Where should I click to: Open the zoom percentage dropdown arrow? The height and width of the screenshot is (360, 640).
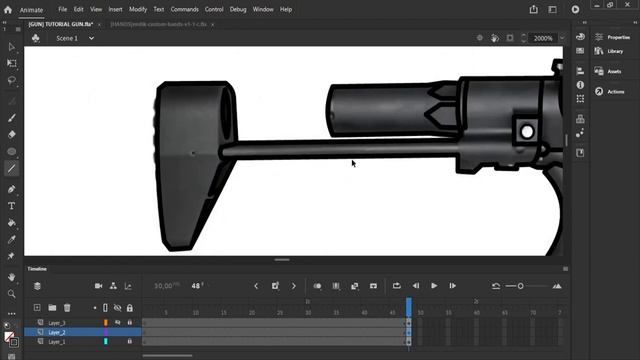pyautogui.click(x=562, y=38)
